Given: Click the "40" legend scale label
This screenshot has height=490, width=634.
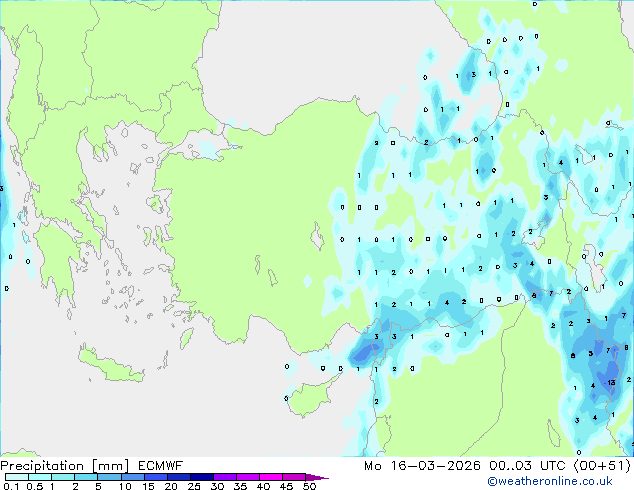Looking at the screenshot, I should pyautogui.click(x=263, y=486).
